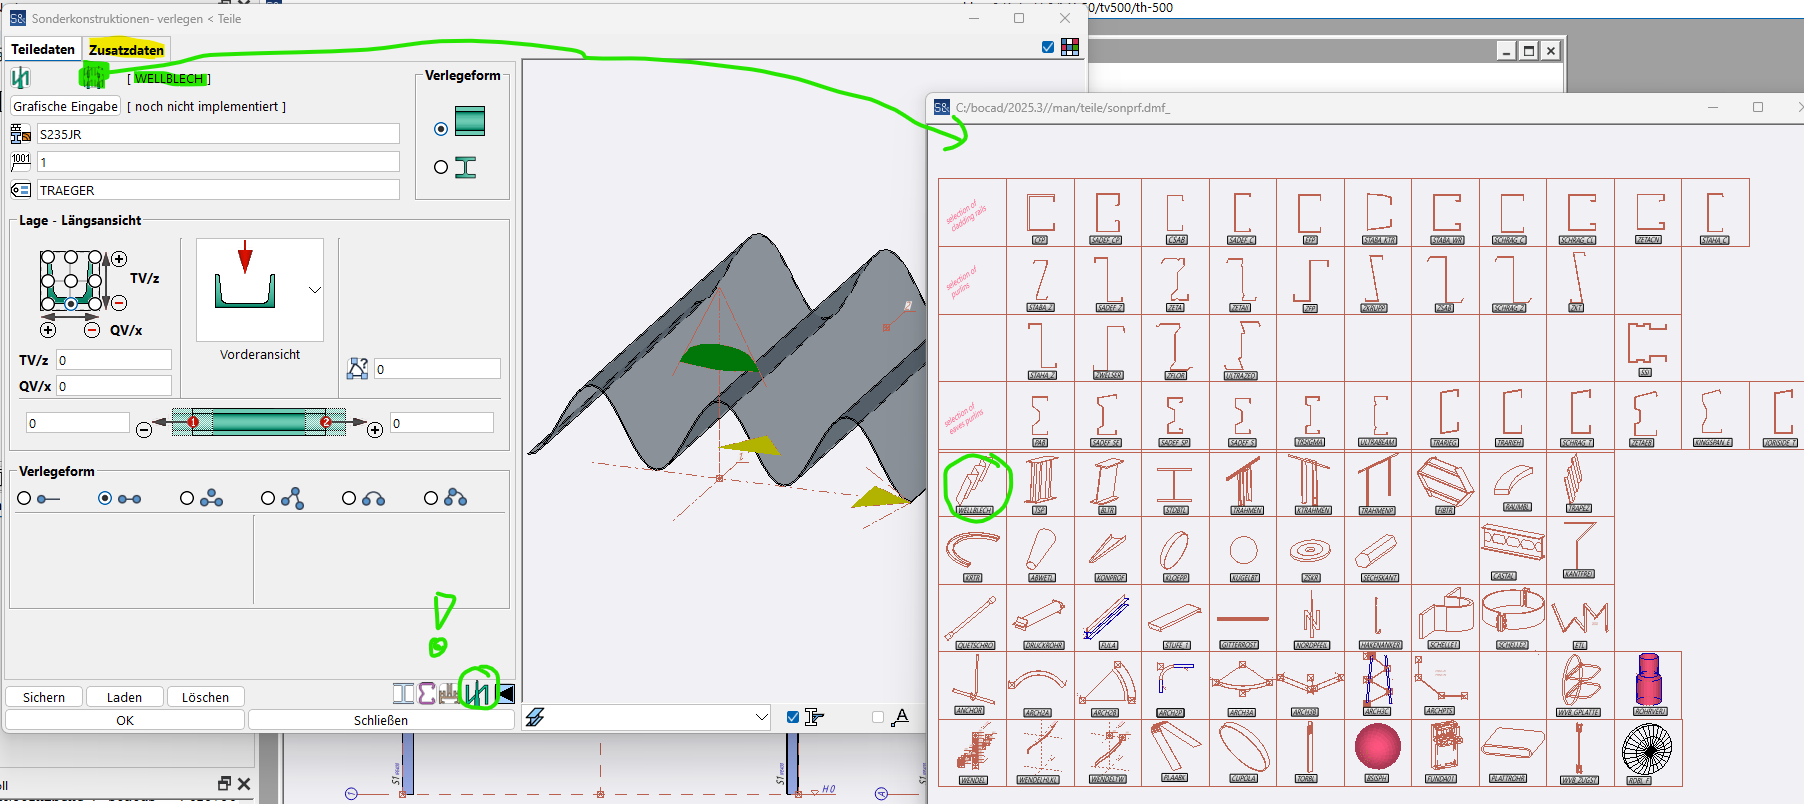Click the plus button at beam end extension
Screen dimensions: 1804x804
click(x=375, y=430)
